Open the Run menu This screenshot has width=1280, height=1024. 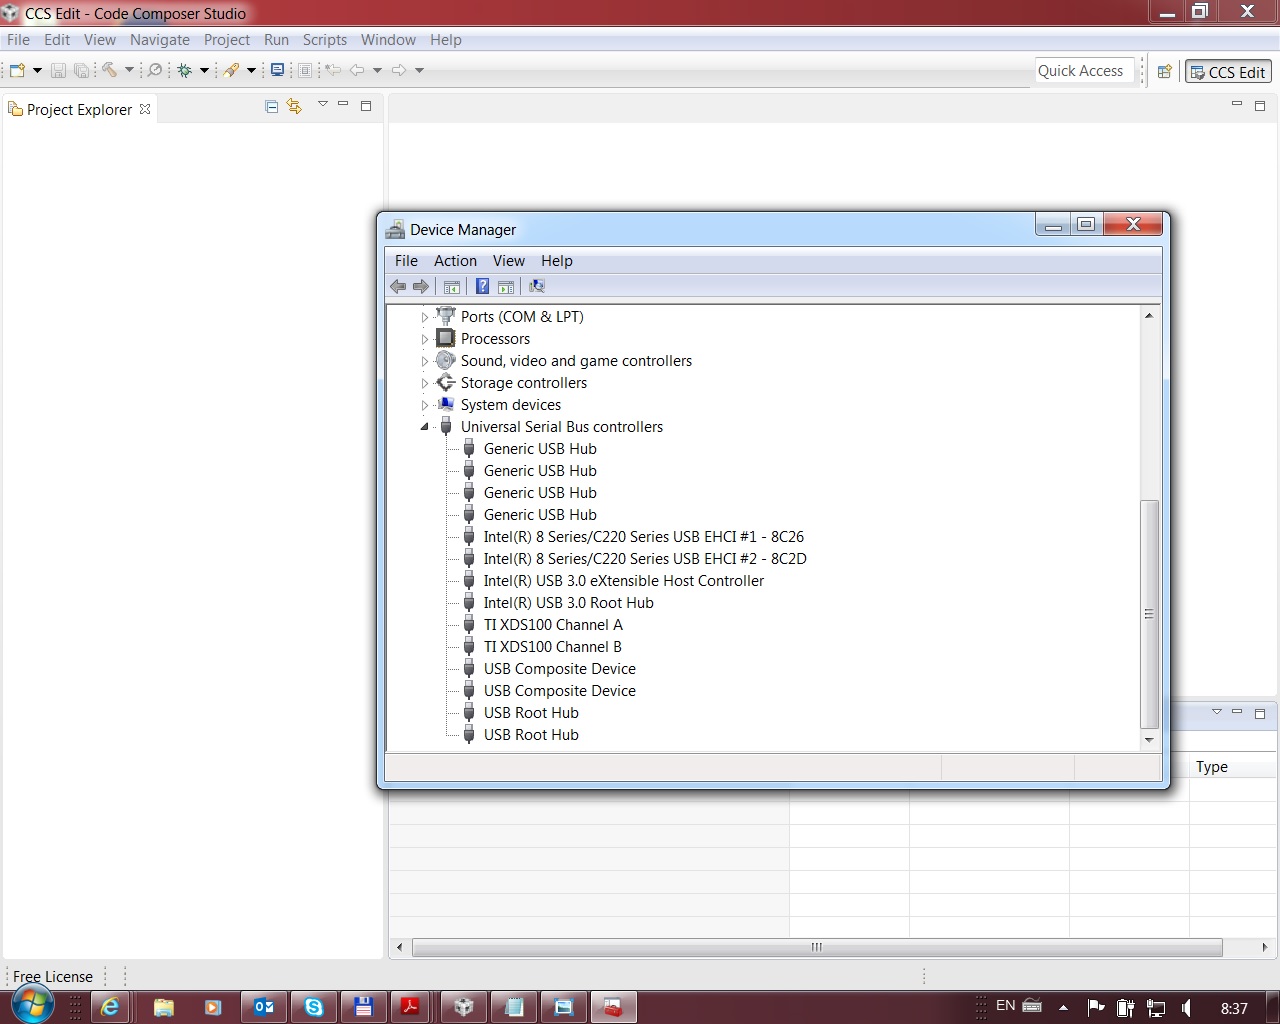276,40
